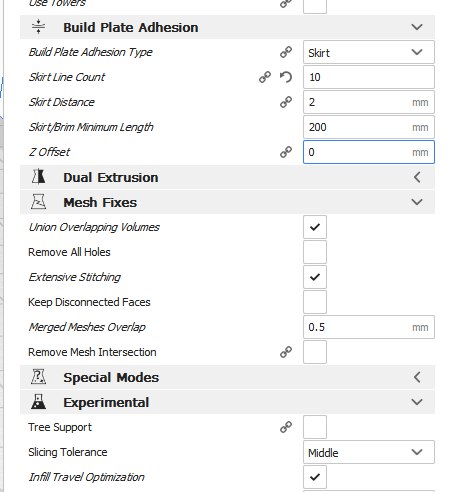The width and height of the screenshot is (458, 492).
Task: Click link icon next to Skirt Distance
Action: click(286, 102)
